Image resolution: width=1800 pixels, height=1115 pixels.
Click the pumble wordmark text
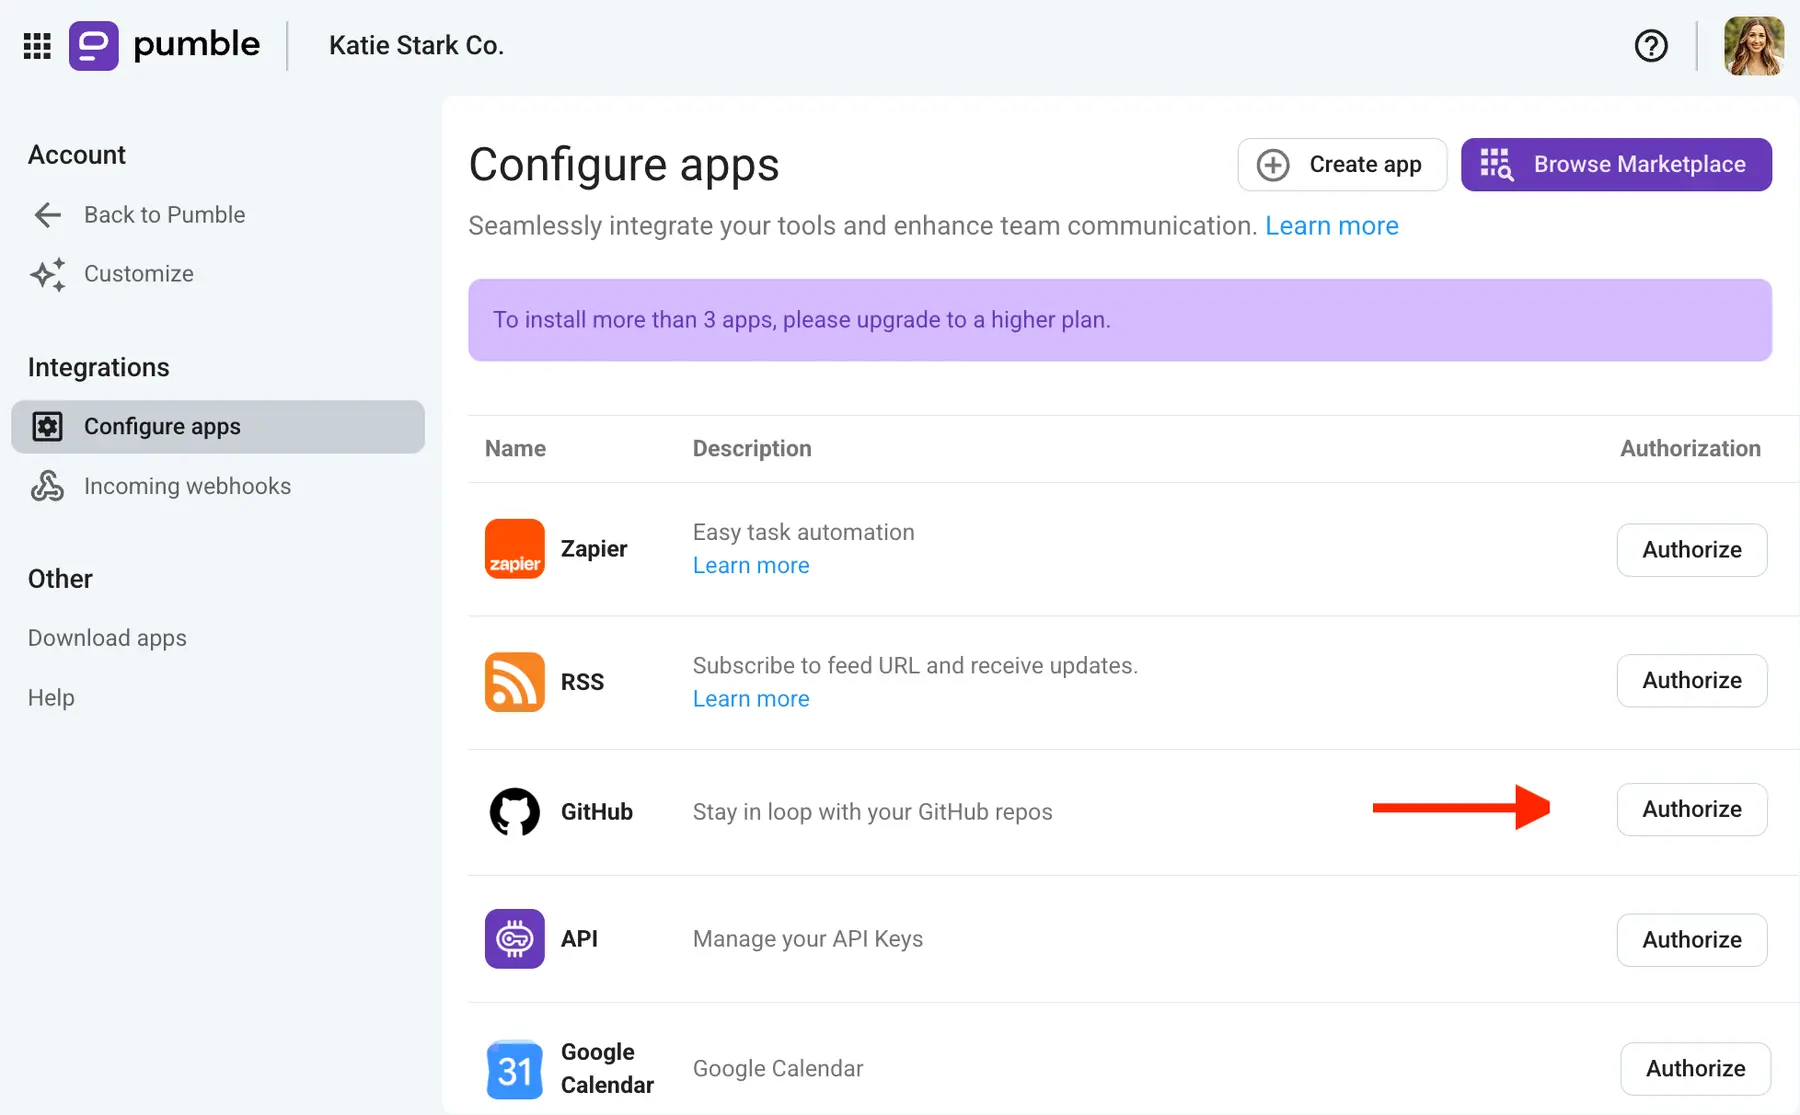196,45
